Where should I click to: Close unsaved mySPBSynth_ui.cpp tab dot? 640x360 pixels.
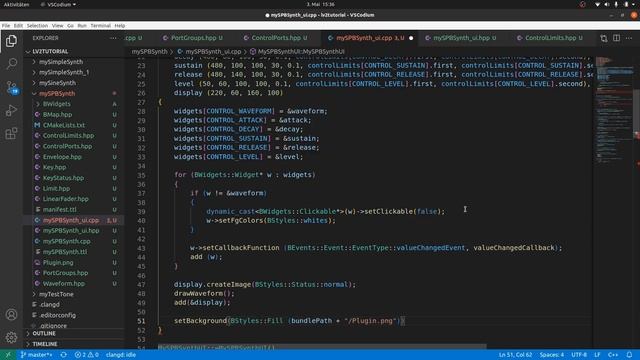coord(411,38)
